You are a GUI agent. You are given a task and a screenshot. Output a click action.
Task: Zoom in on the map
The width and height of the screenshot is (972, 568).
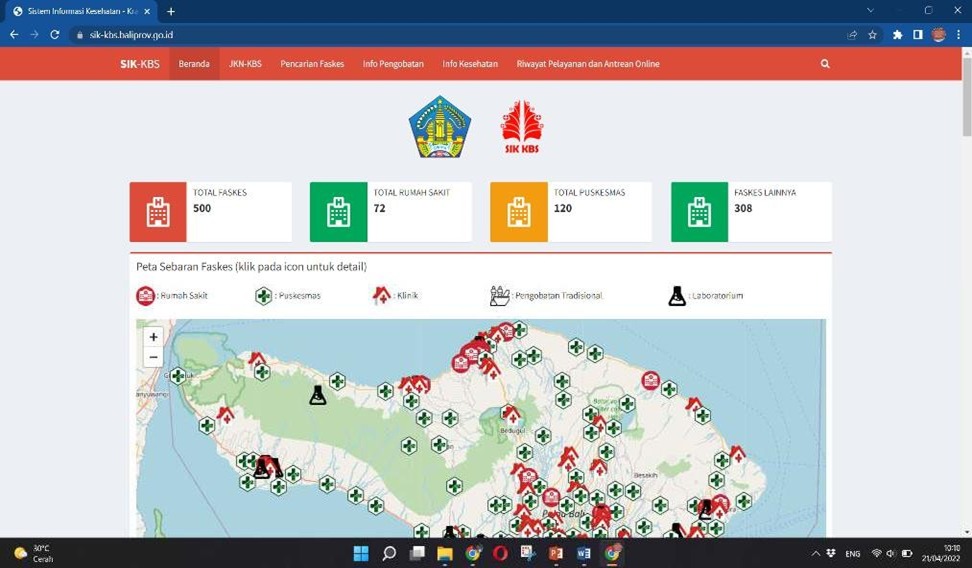click(153, 337)
